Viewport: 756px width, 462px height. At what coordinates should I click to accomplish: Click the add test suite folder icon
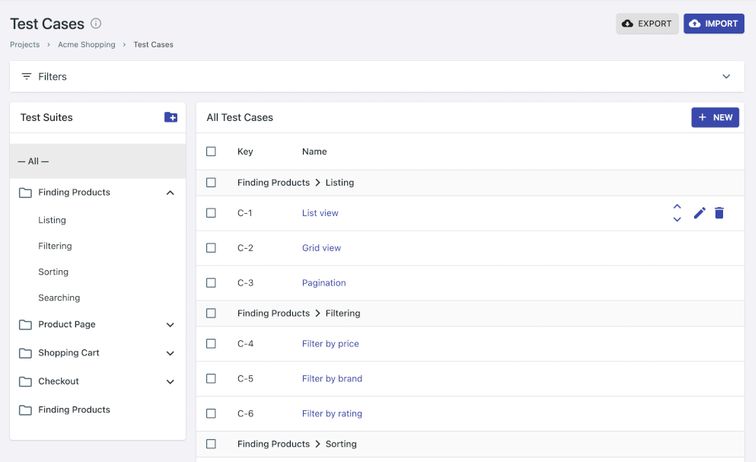tap(170, 117)
